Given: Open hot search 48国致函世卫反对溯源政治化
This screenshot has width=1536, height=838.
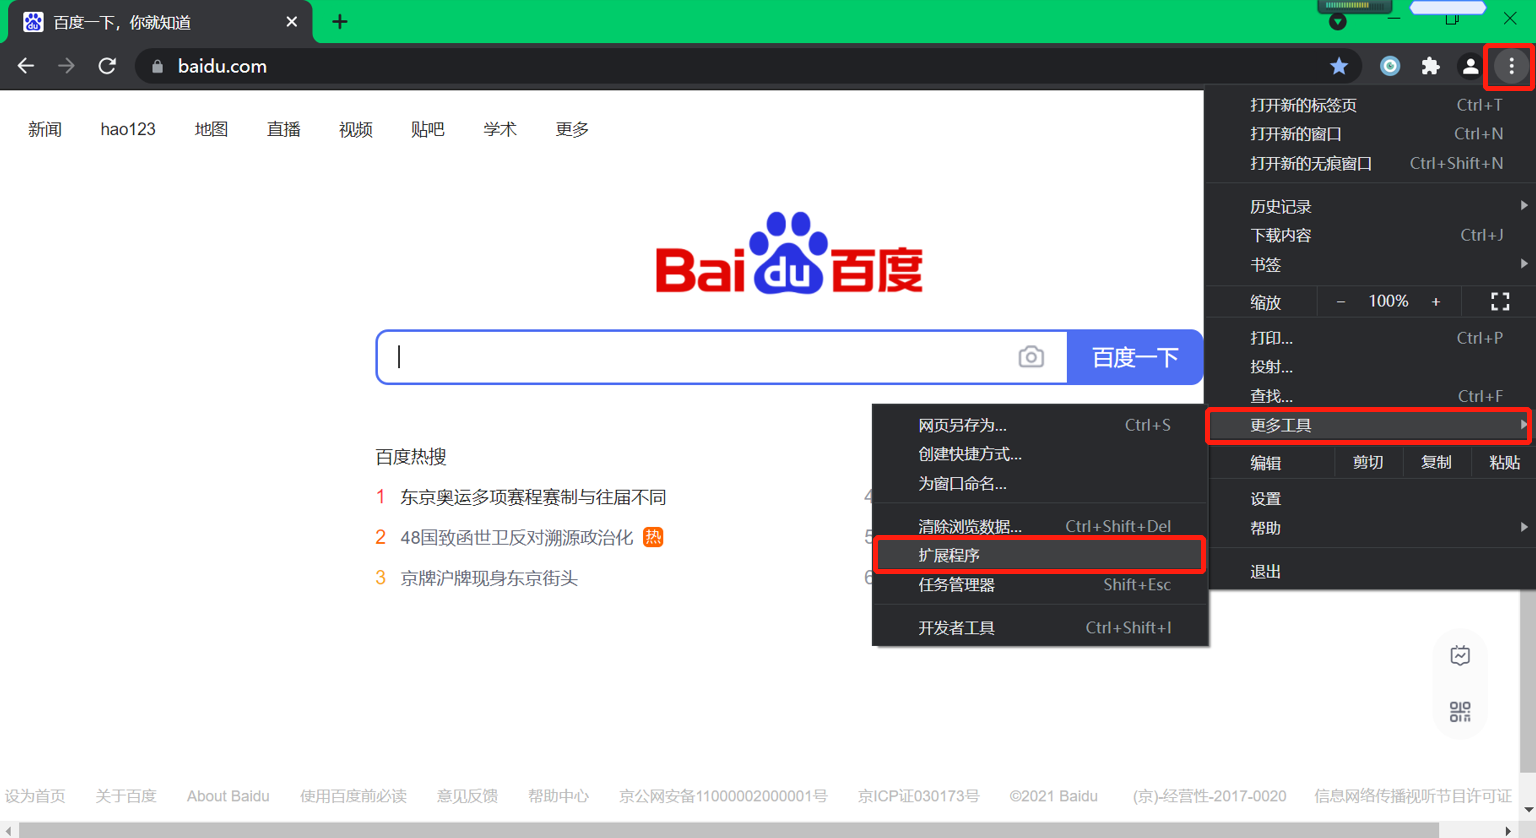Looking at the screenshot, I should pyautogui.click(x=517, y=537).
